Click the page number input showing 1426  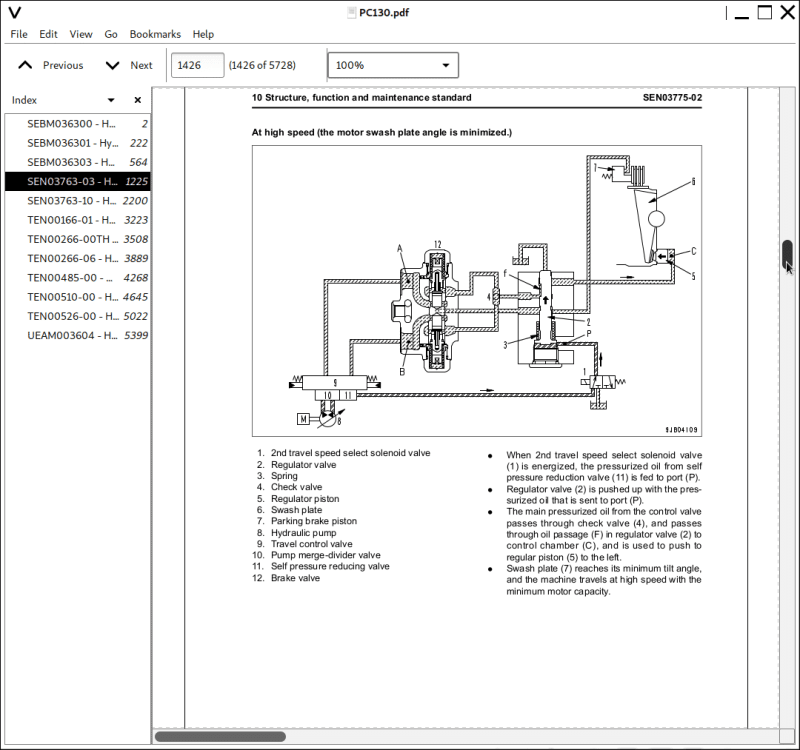click(197, 64)
